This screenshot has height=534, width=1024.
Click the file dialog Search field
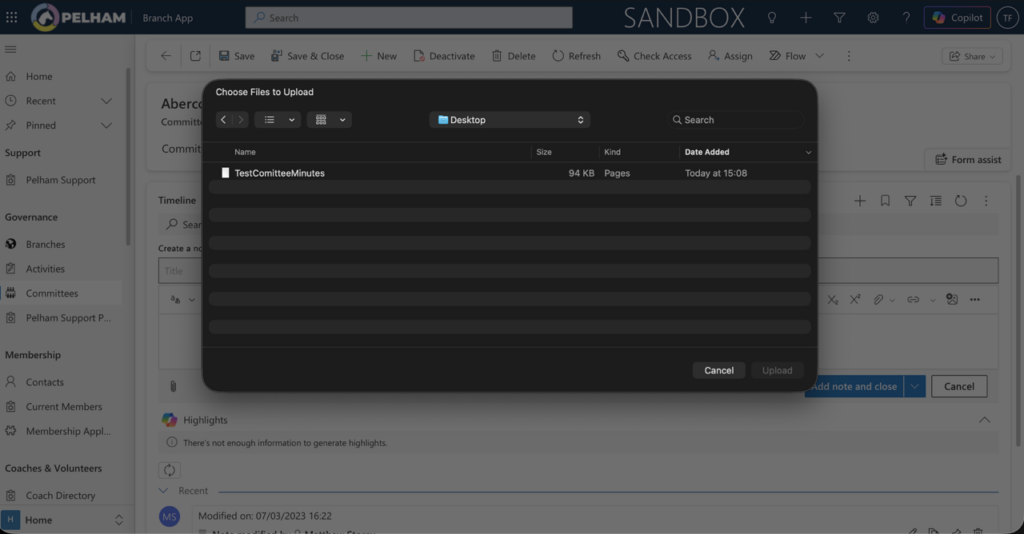[x=735, y=120]
